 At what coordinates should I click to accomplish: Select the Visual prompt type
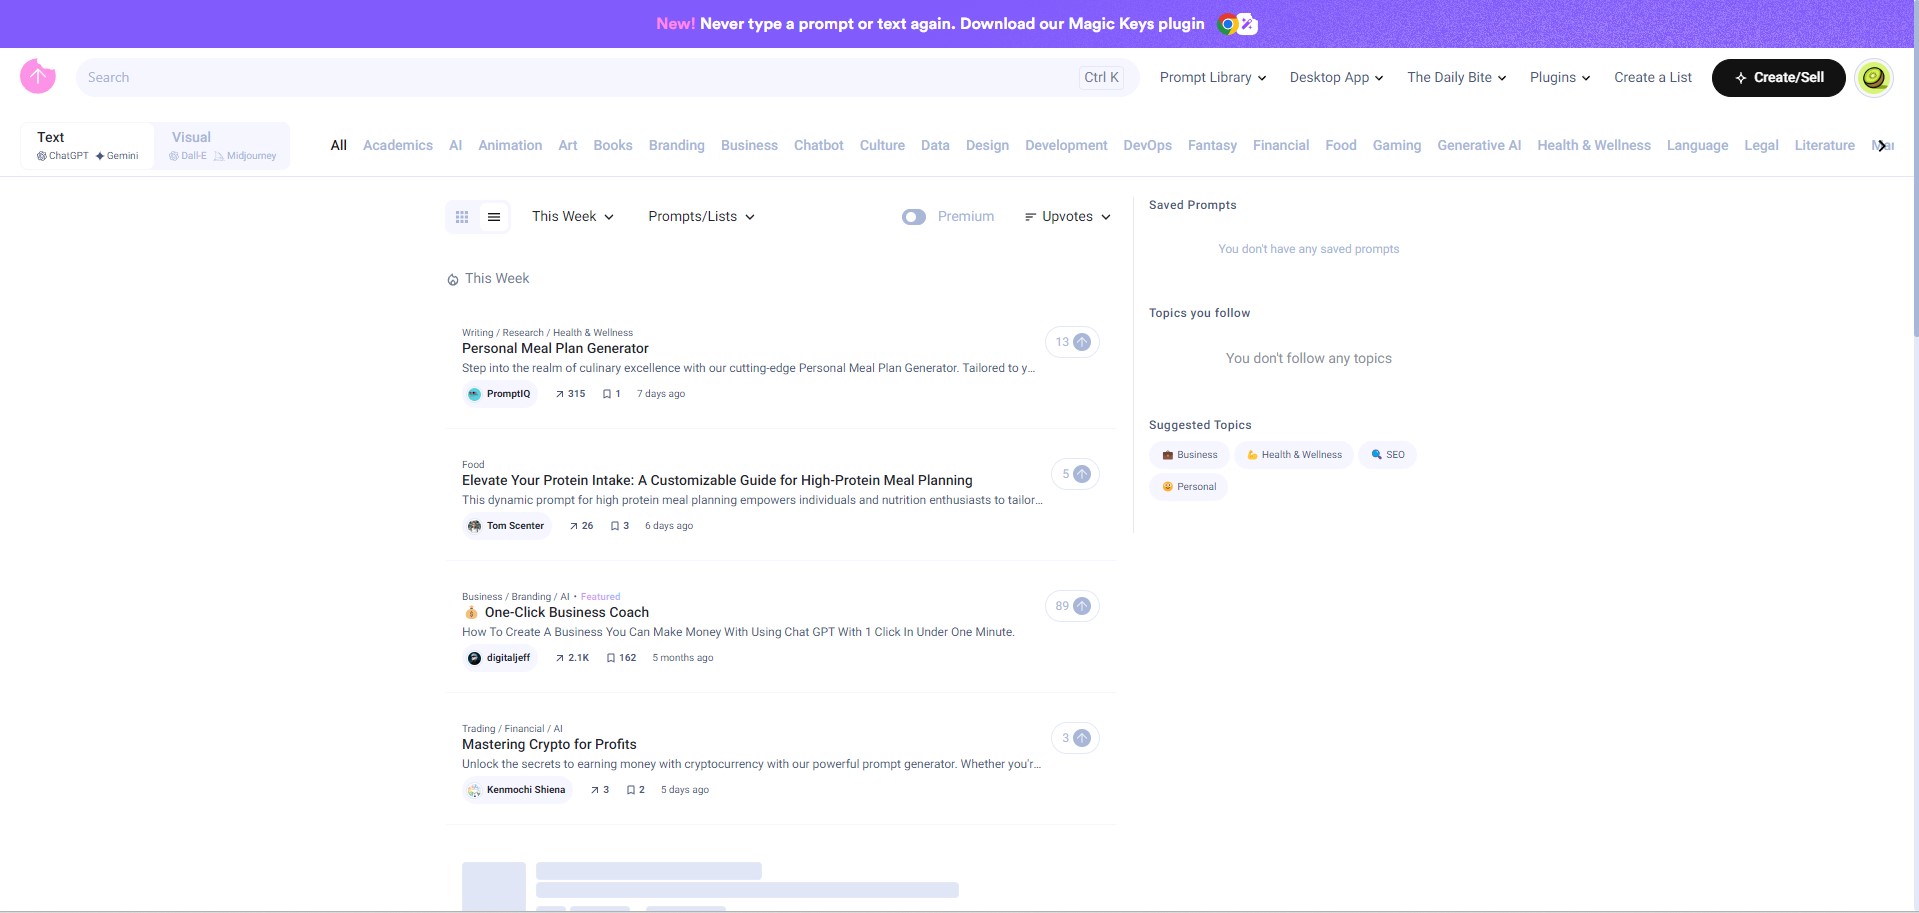pyautogui.click(x=222, y=145)
